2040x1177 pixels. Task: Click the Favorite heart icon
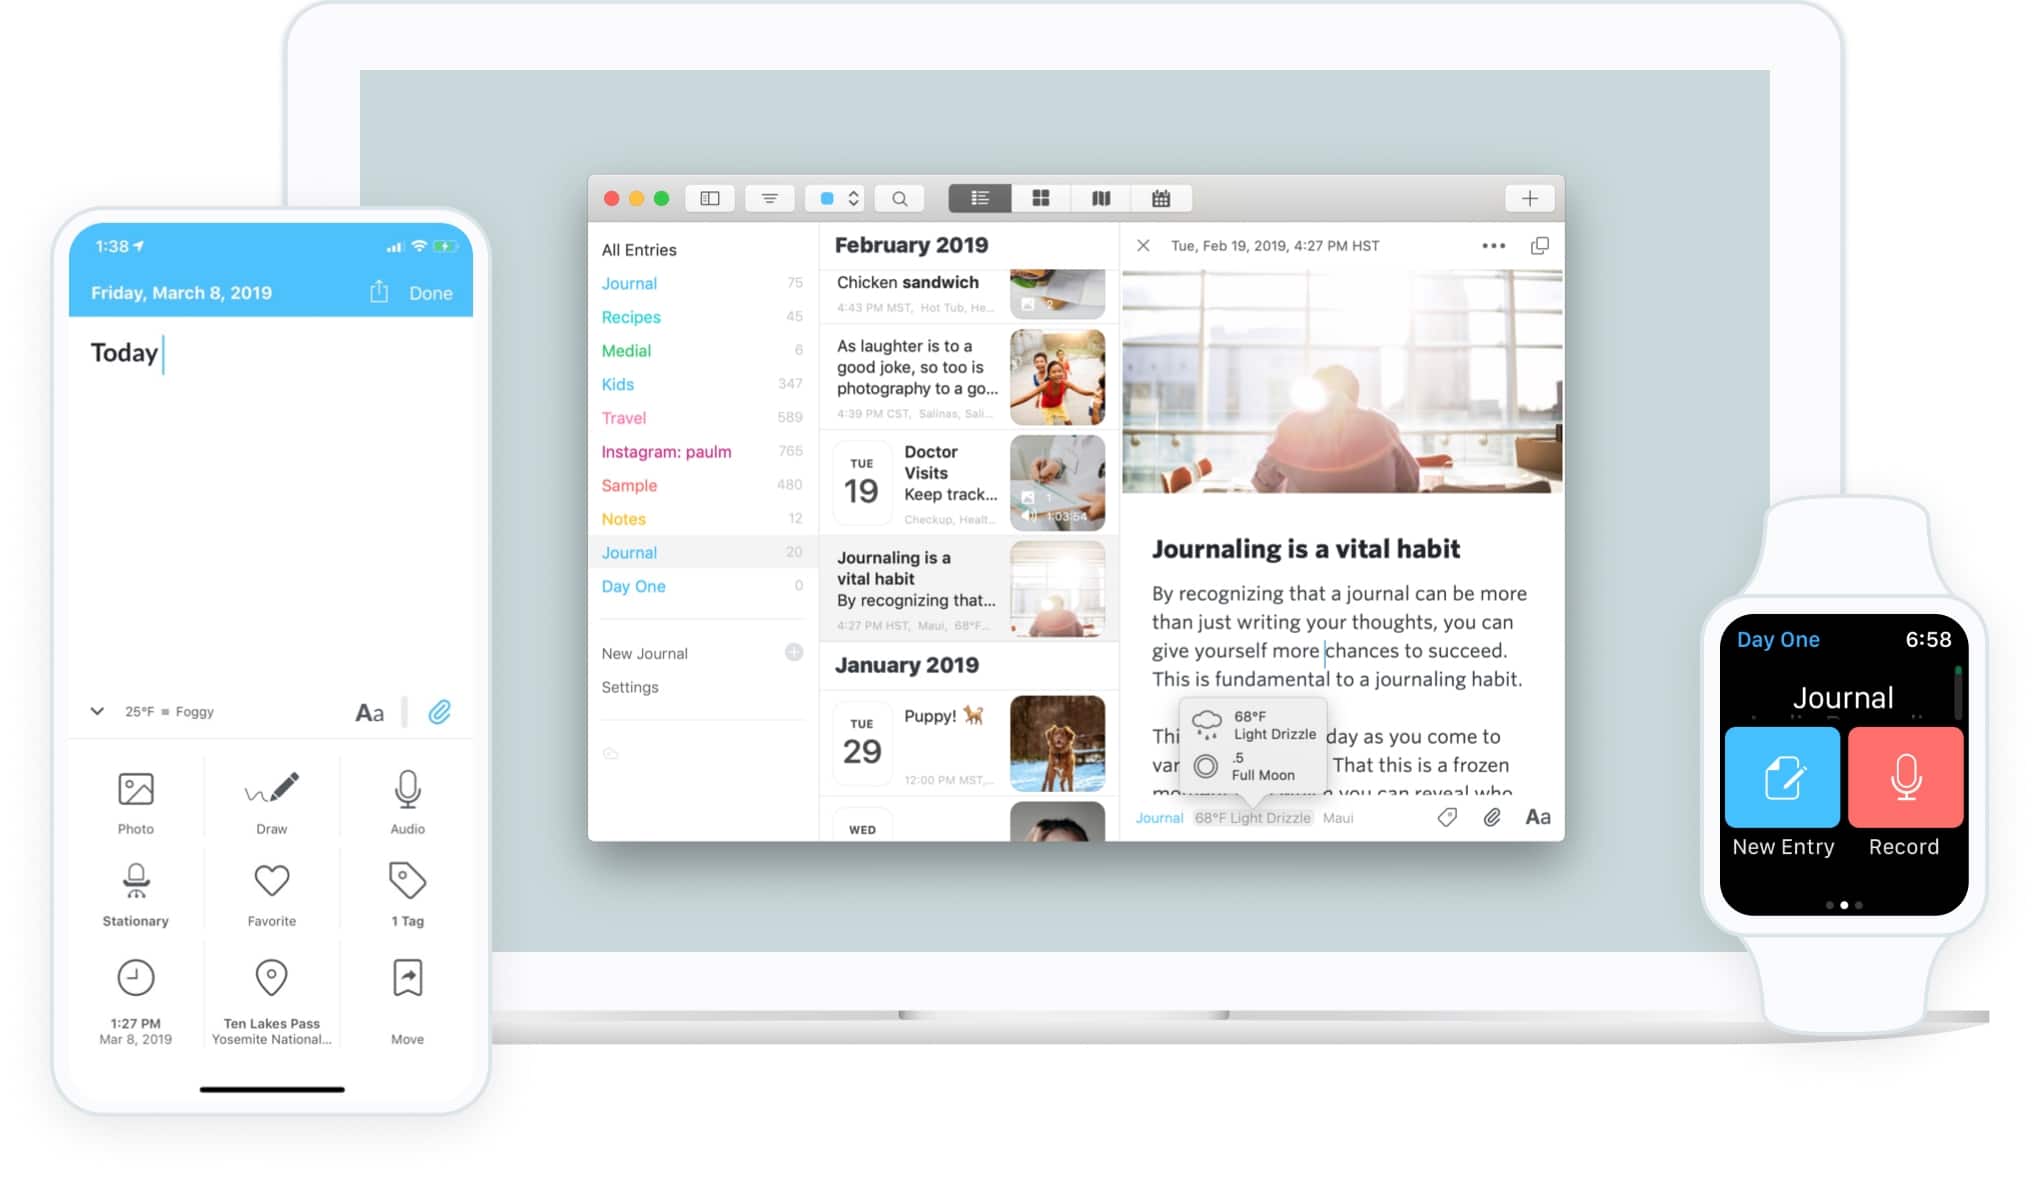pyautogui.click(x=270, y=881)
